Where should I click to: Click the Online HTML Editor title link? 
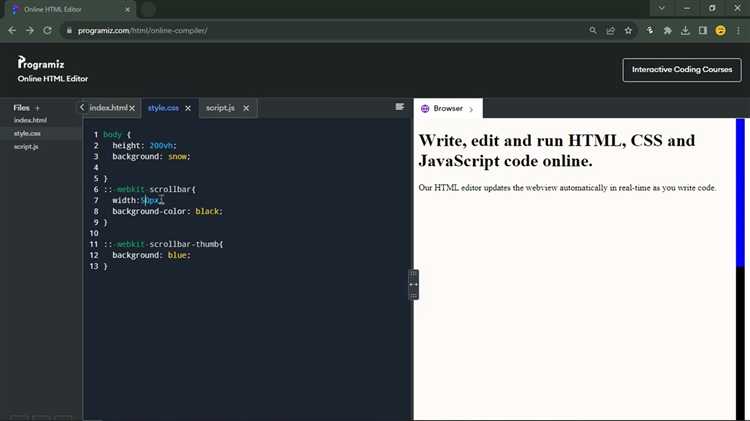(x=53, y=79)
